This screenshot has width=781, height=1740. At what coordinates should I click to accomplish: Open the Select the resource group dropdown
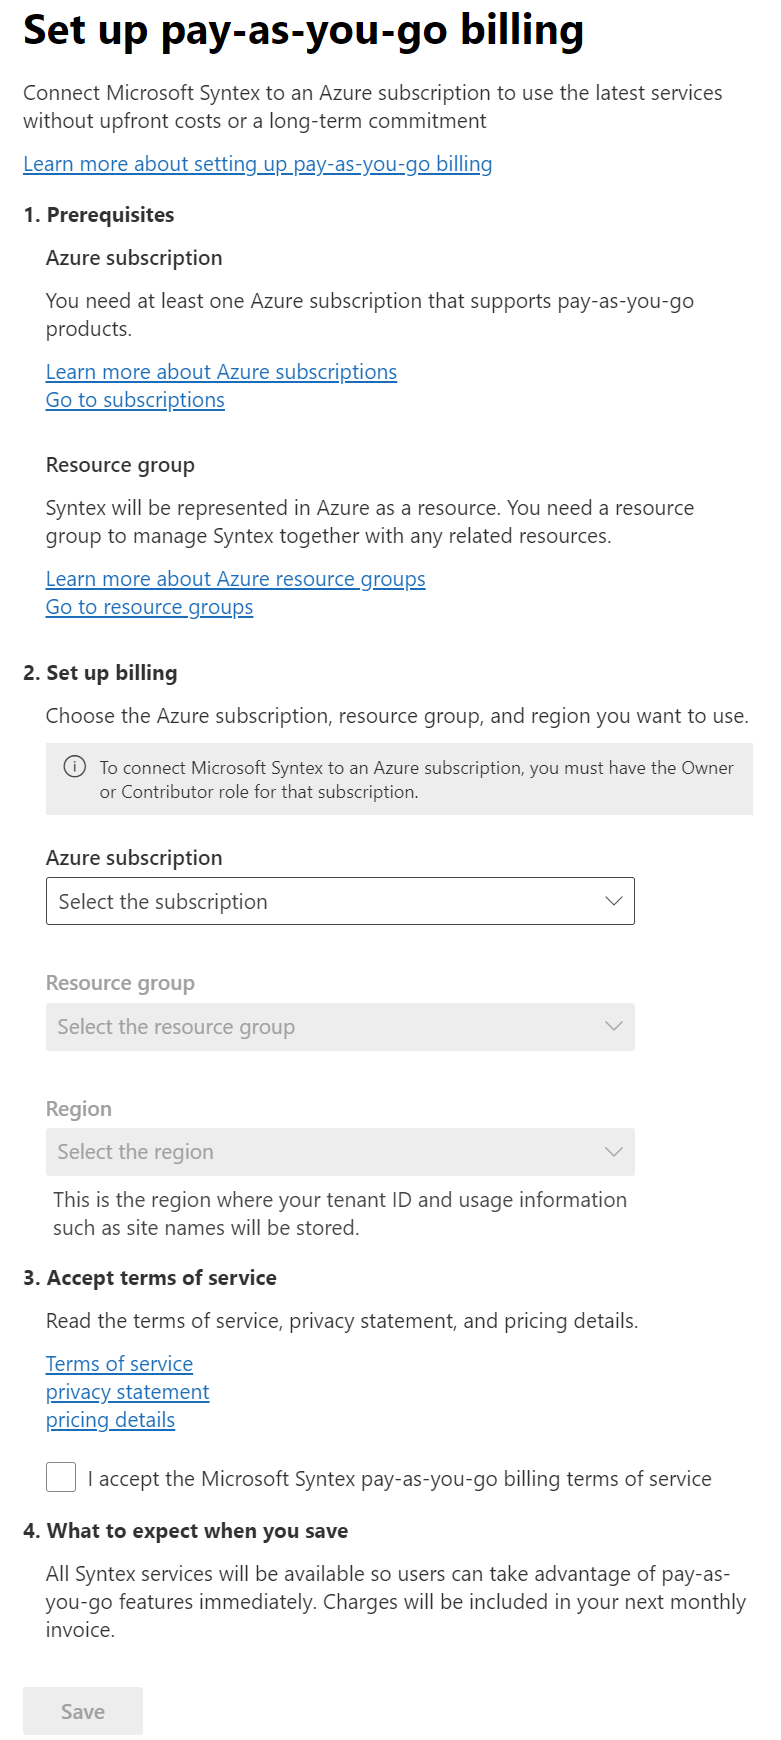(340, 1027)
